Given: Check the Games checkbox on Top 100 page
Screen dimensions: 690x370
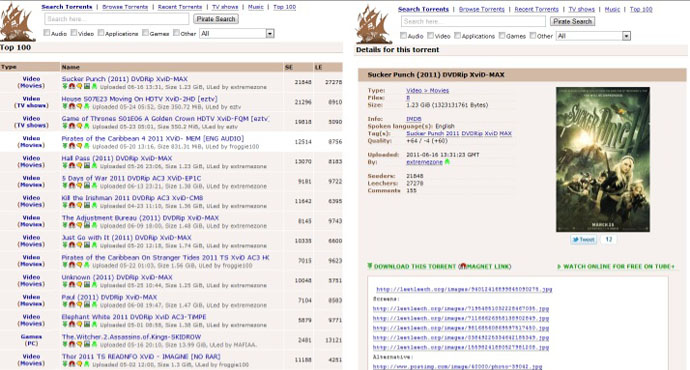Looking at the screenshot, I should (x=145, y=33).
